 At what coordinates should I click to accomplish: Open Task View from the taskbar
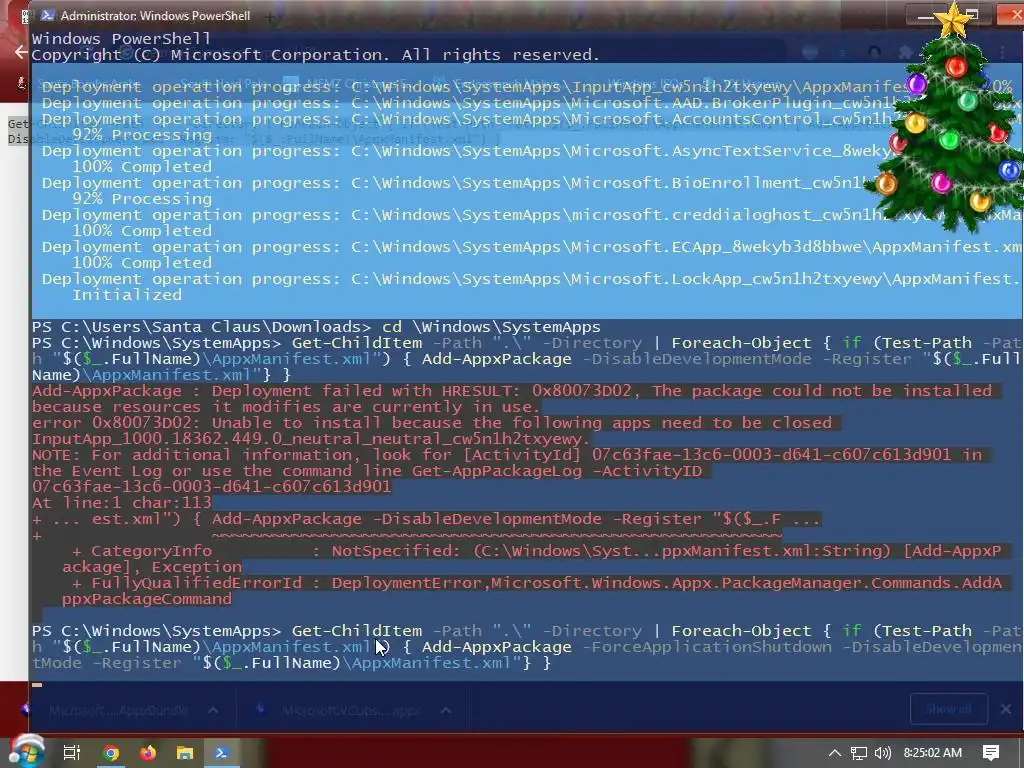[x=71, y=753]
